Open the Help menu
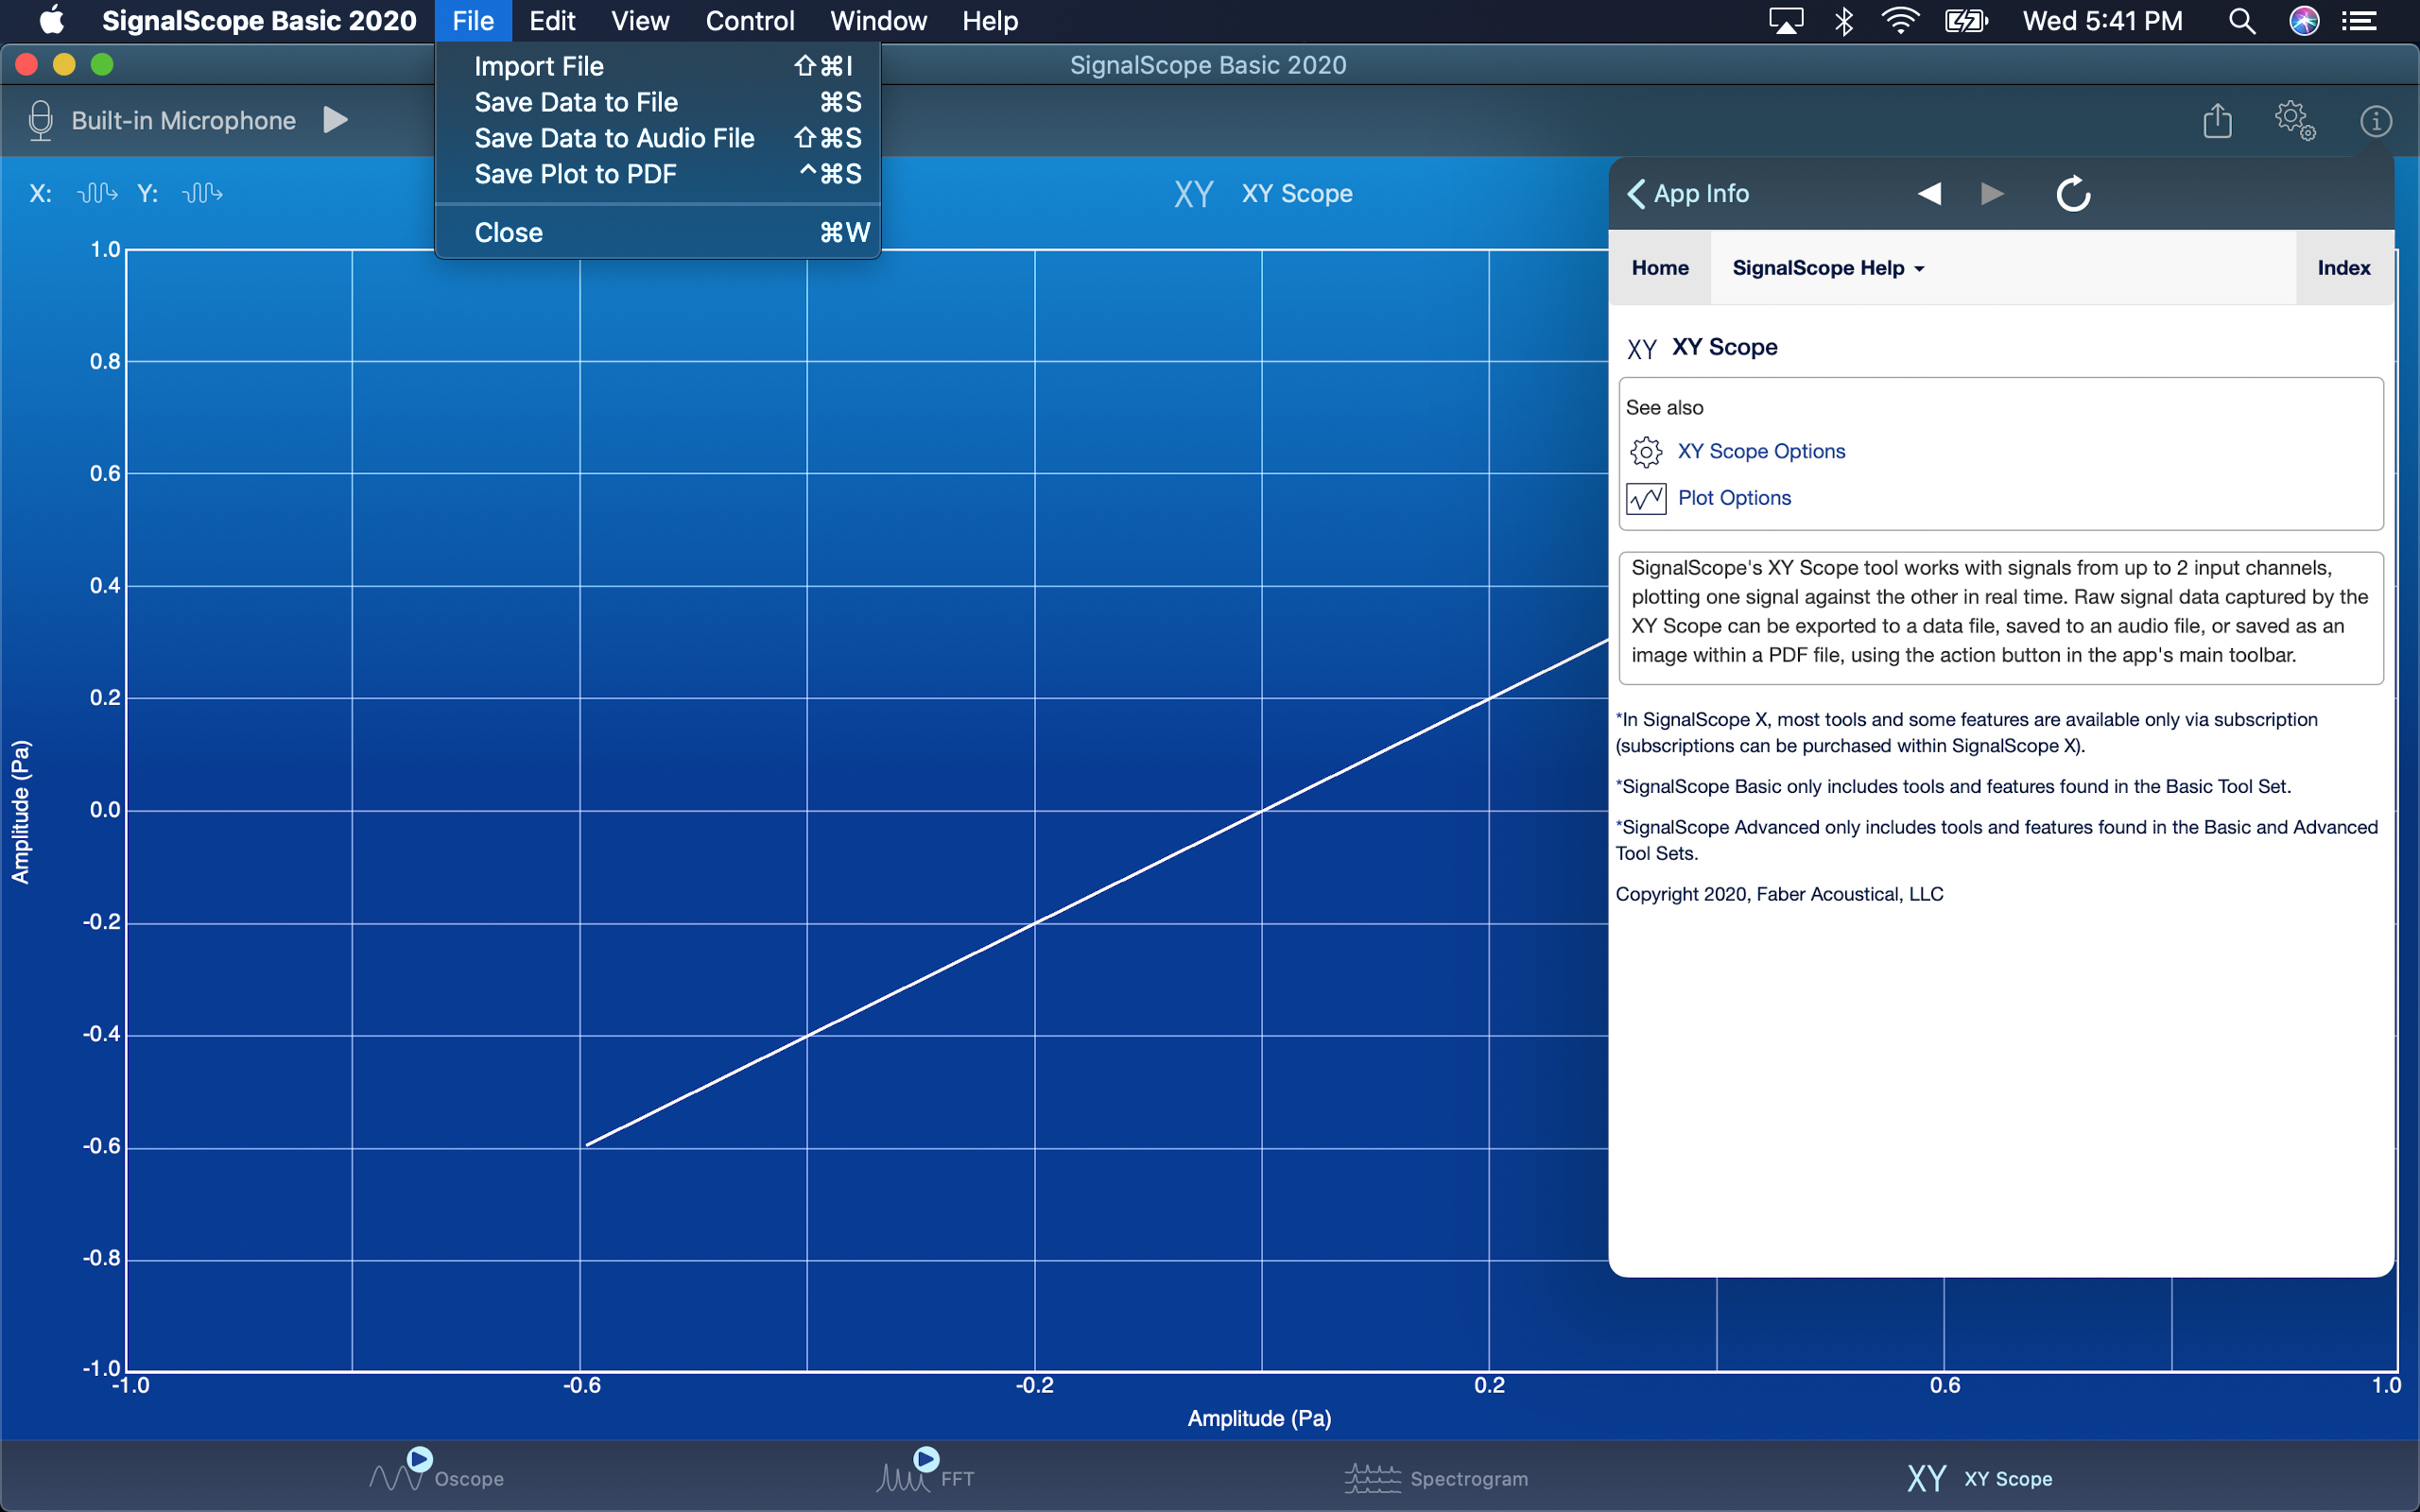Screen dimensions: 2420x1512 (990, 21)
